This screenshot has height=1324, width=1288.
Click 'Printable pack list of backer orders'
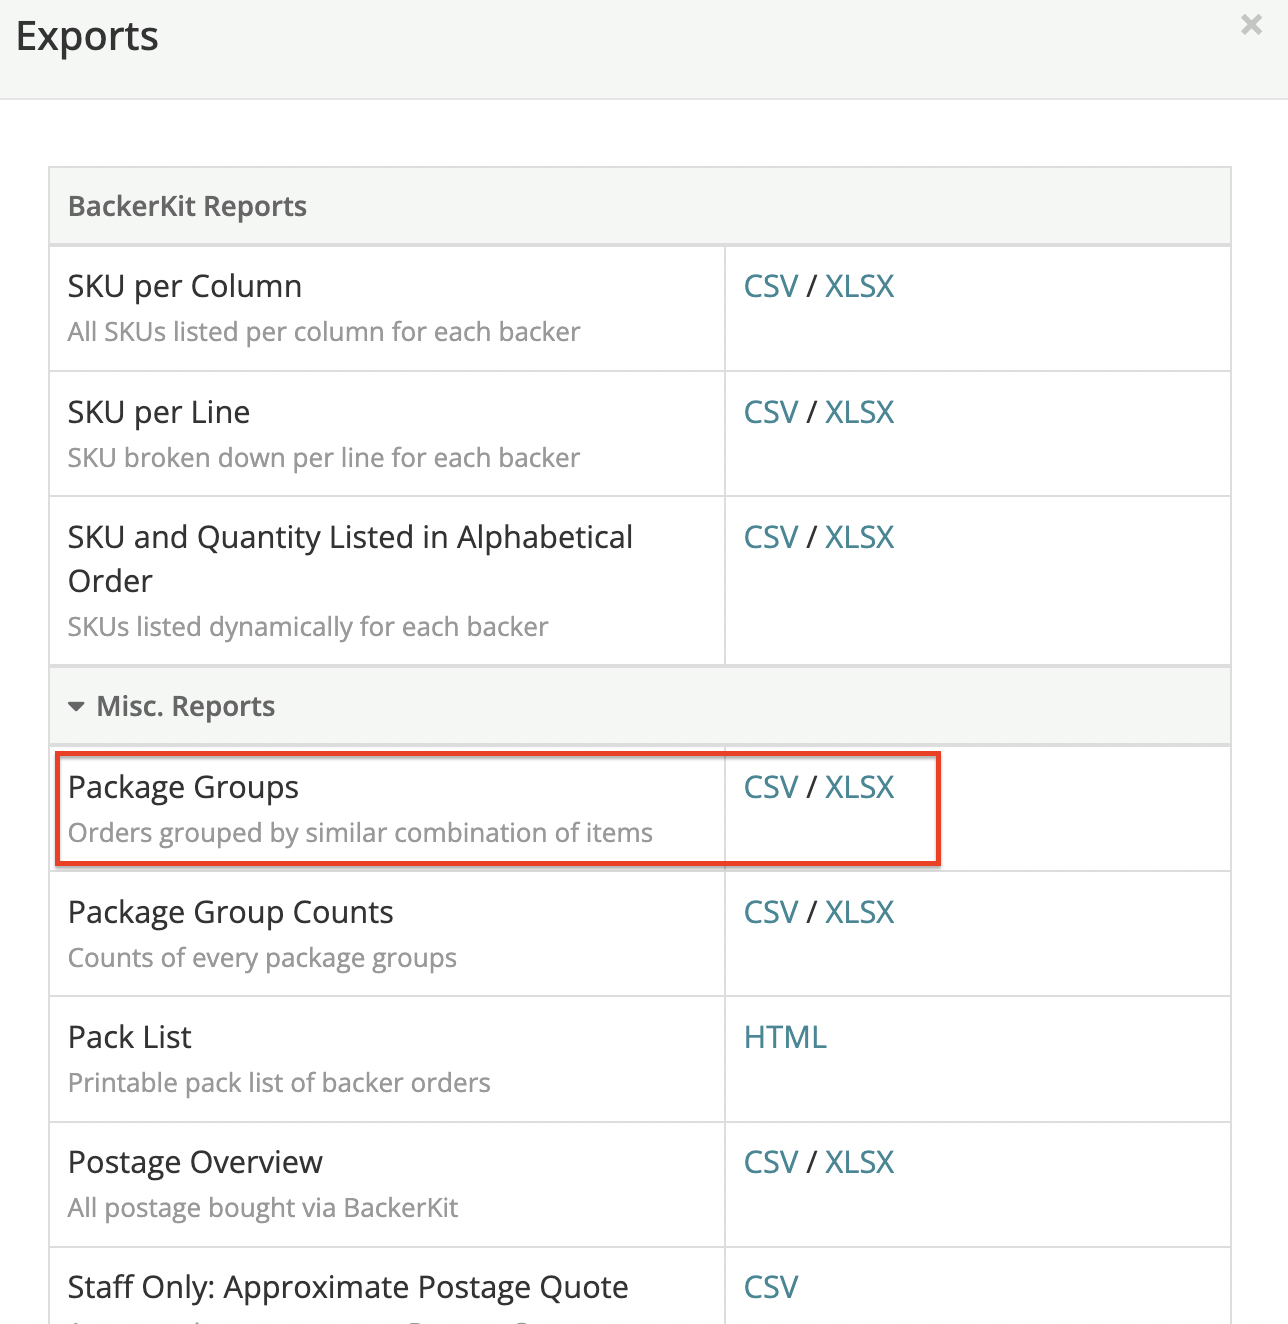(279, 1083)
